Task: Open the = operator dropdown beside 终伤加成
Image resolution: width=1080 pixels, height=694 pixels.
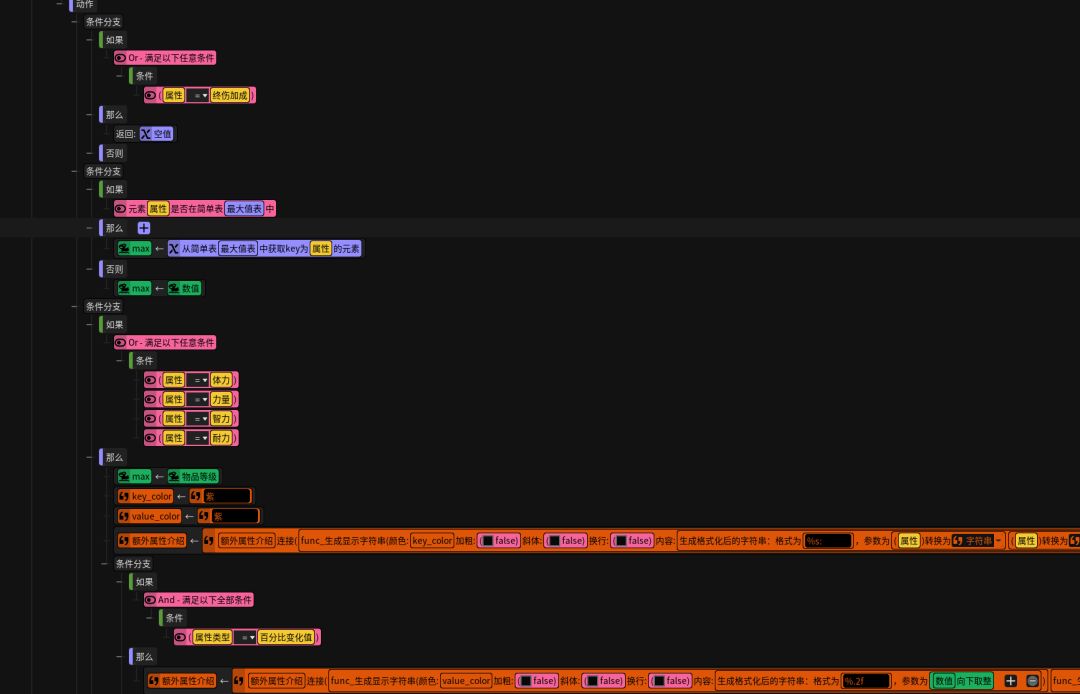Action: click(x=197, y=95)
